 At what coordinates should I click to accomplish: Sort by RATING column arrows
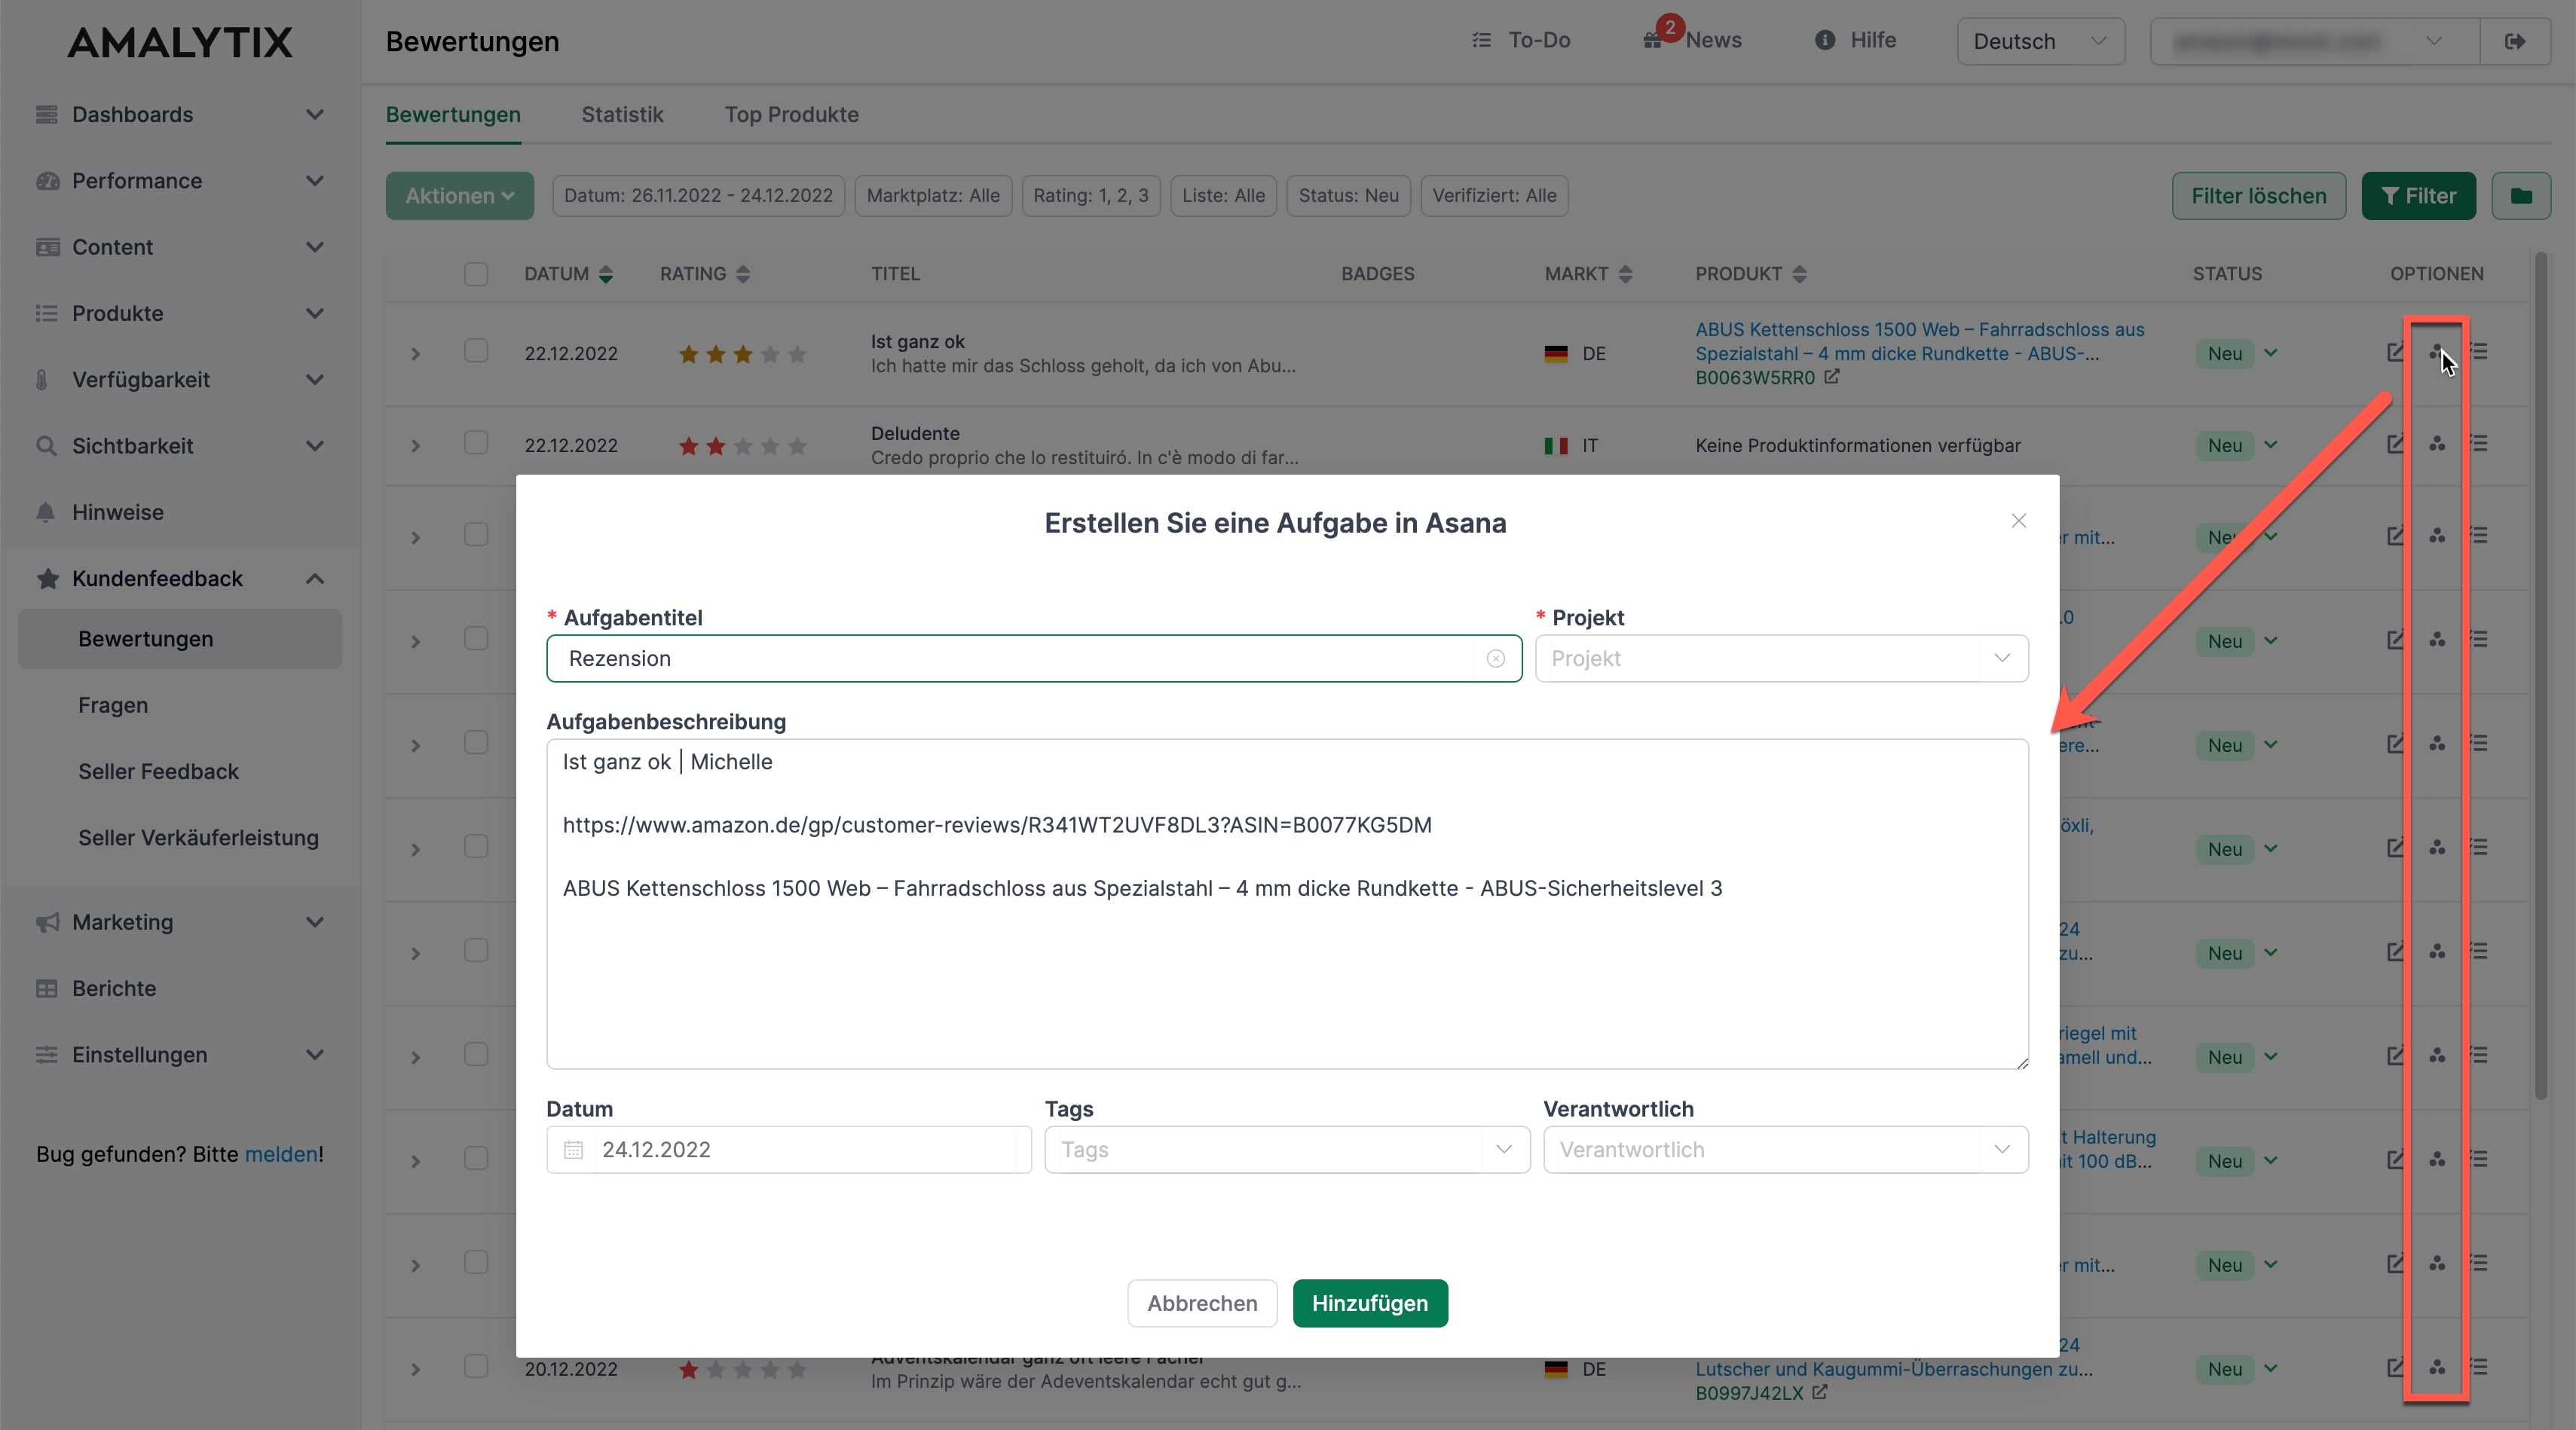[742, 274]
